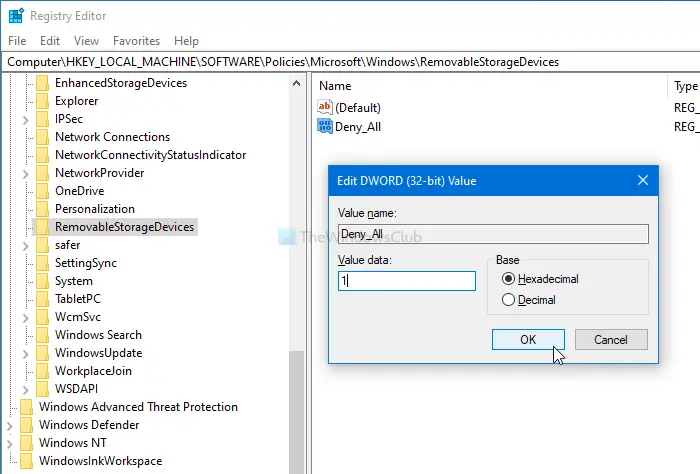
Task: Expand the WcmSvc tree node
Action: point(25,318)
